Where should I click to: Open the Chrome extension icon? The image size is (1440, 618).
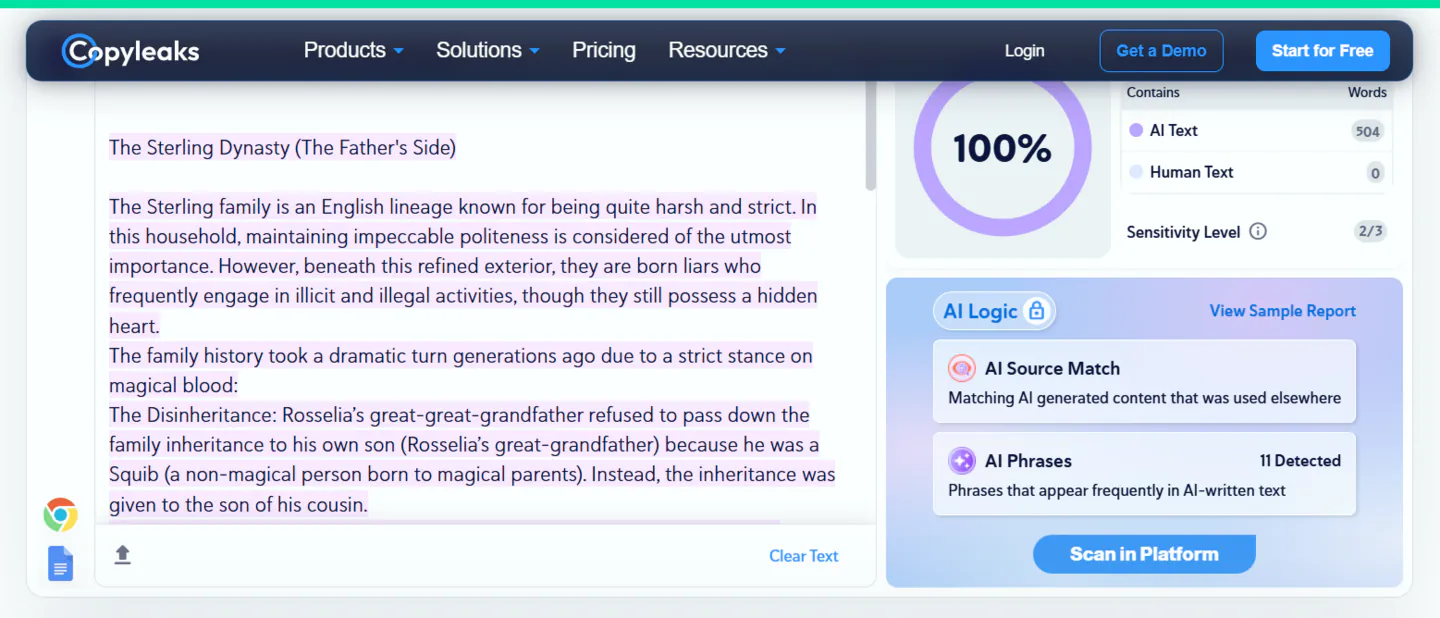click(x=60, y=515)
